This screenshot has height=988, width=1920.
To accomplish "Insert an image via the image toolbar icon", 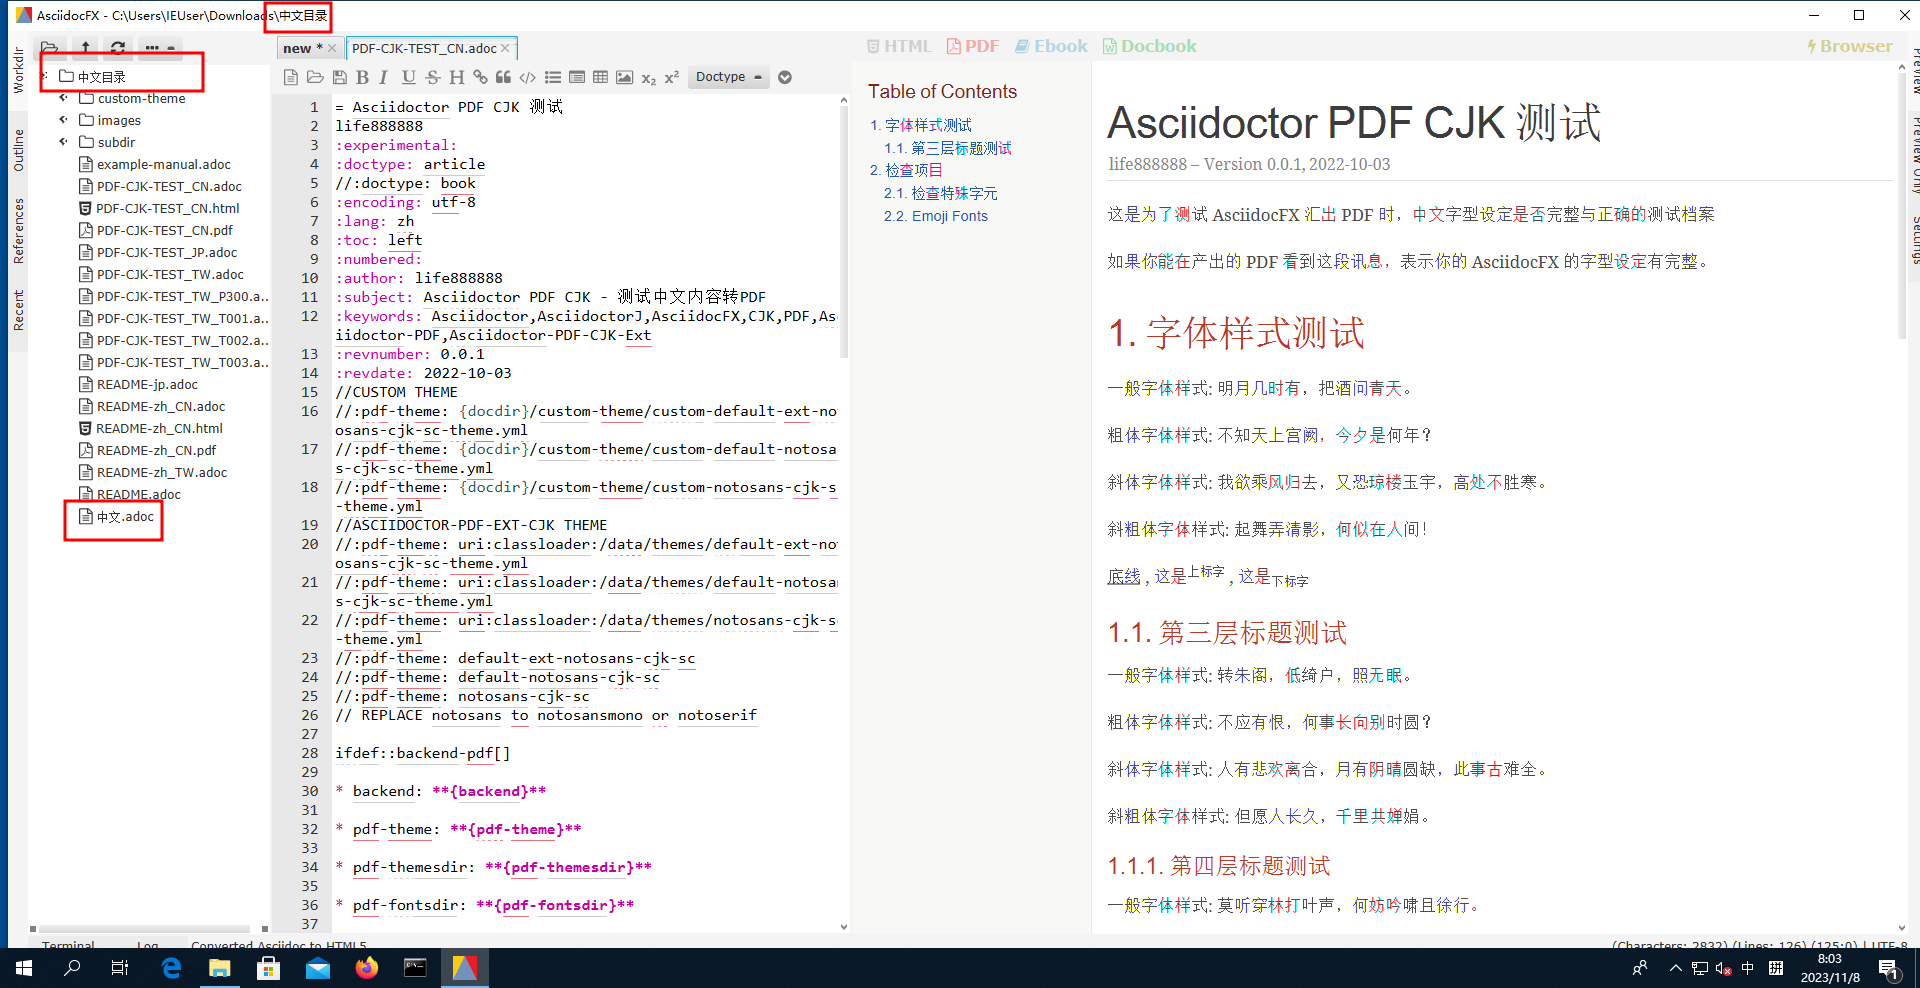I will pyautogui.click(x=625, y=77).
